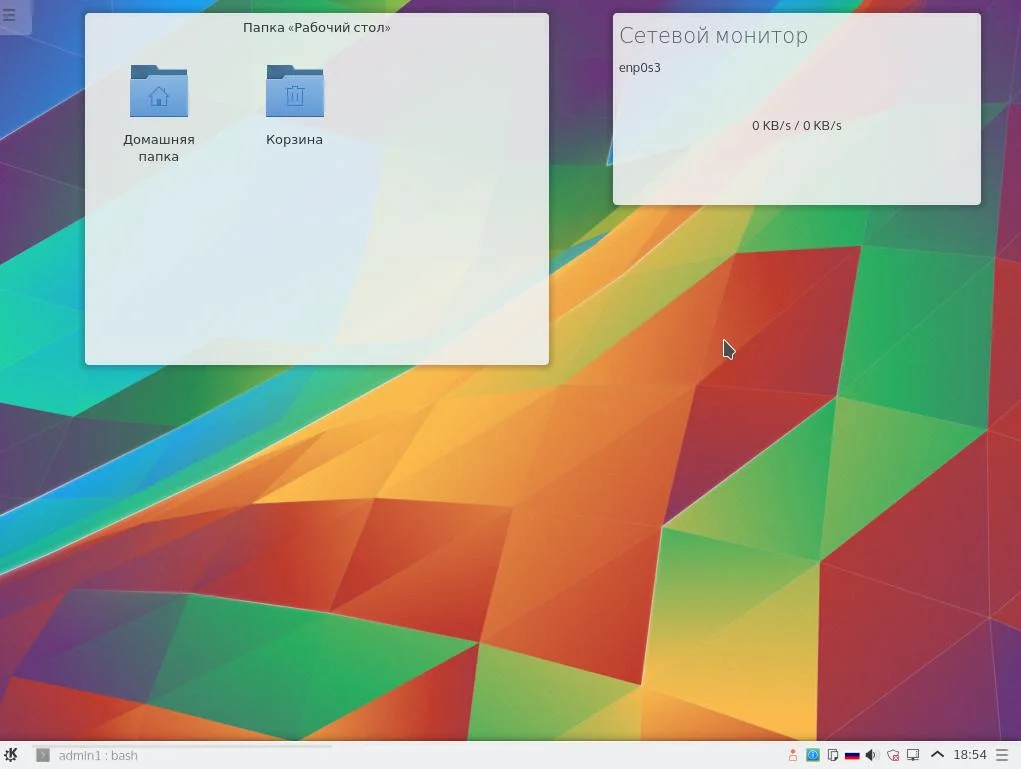Click the Папка «Рабочий стол» widget title

316,27
